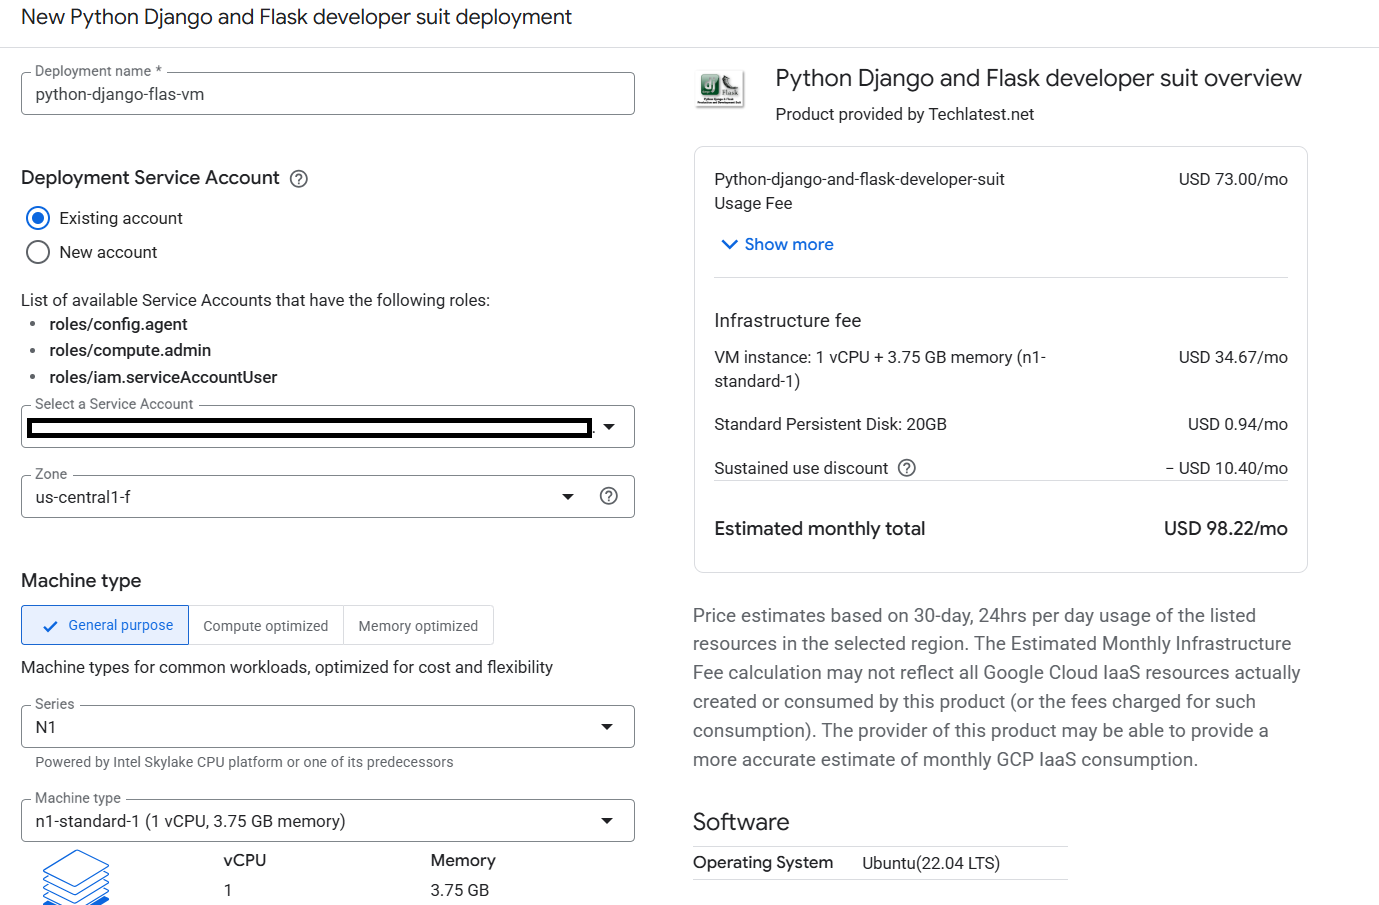This screenshot has width=1379, height=905.
Task: Click the Python Django and Flask overview heading
Action: point(1038,78)
